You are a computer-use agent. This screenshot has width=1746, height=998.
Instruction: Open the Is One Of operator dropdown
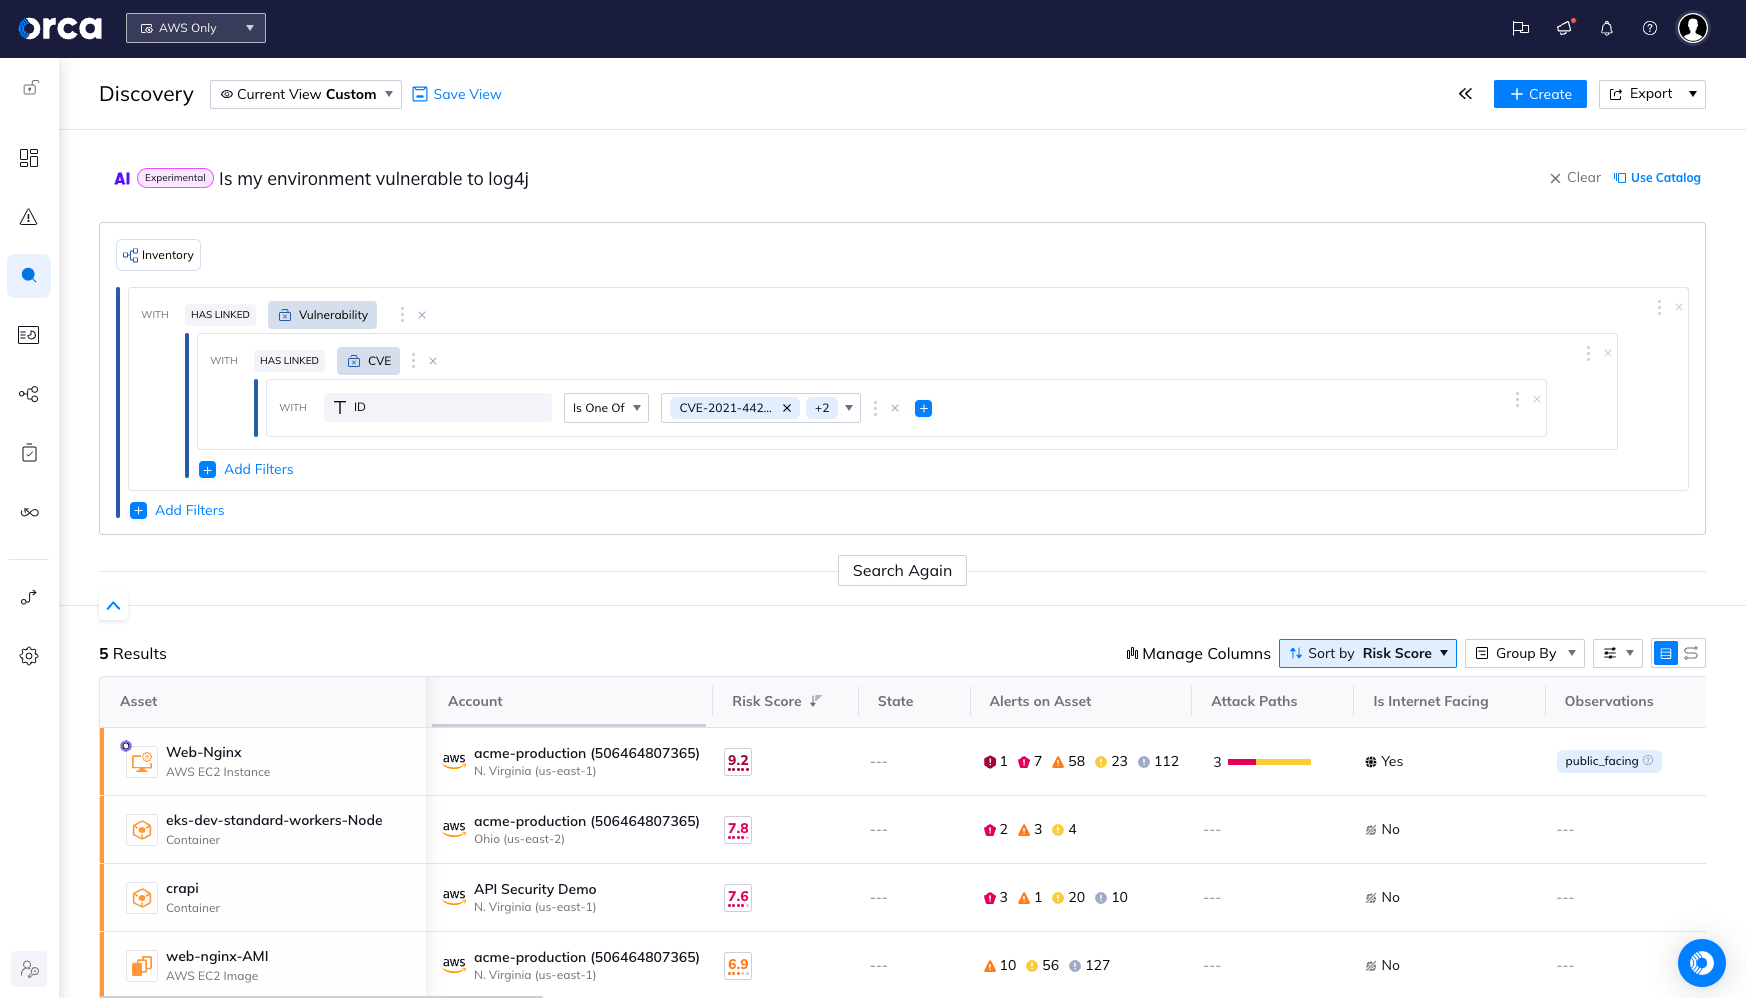[x=606, y=408]
